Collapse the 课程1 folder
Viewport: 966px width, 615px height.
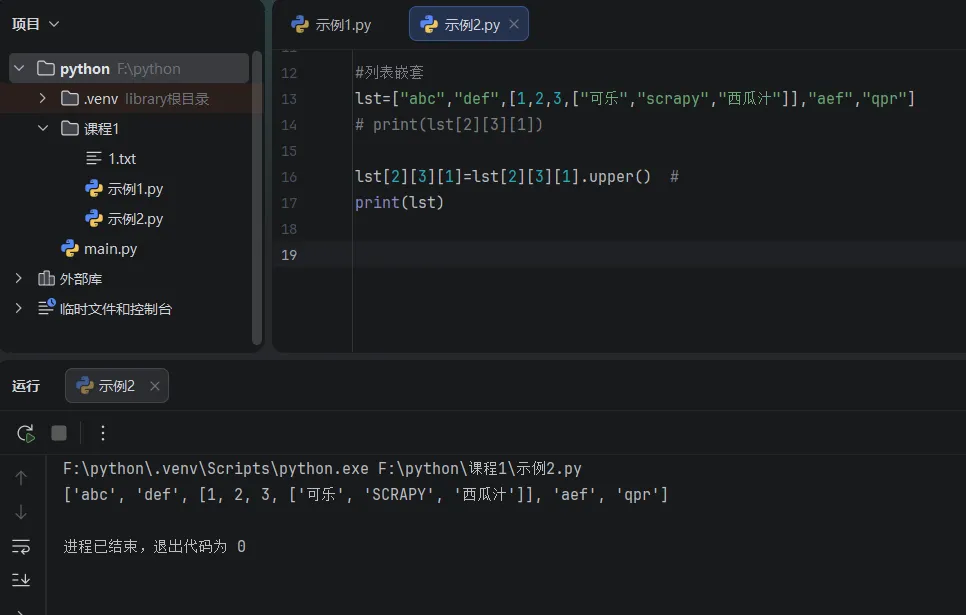click(43, 128)
